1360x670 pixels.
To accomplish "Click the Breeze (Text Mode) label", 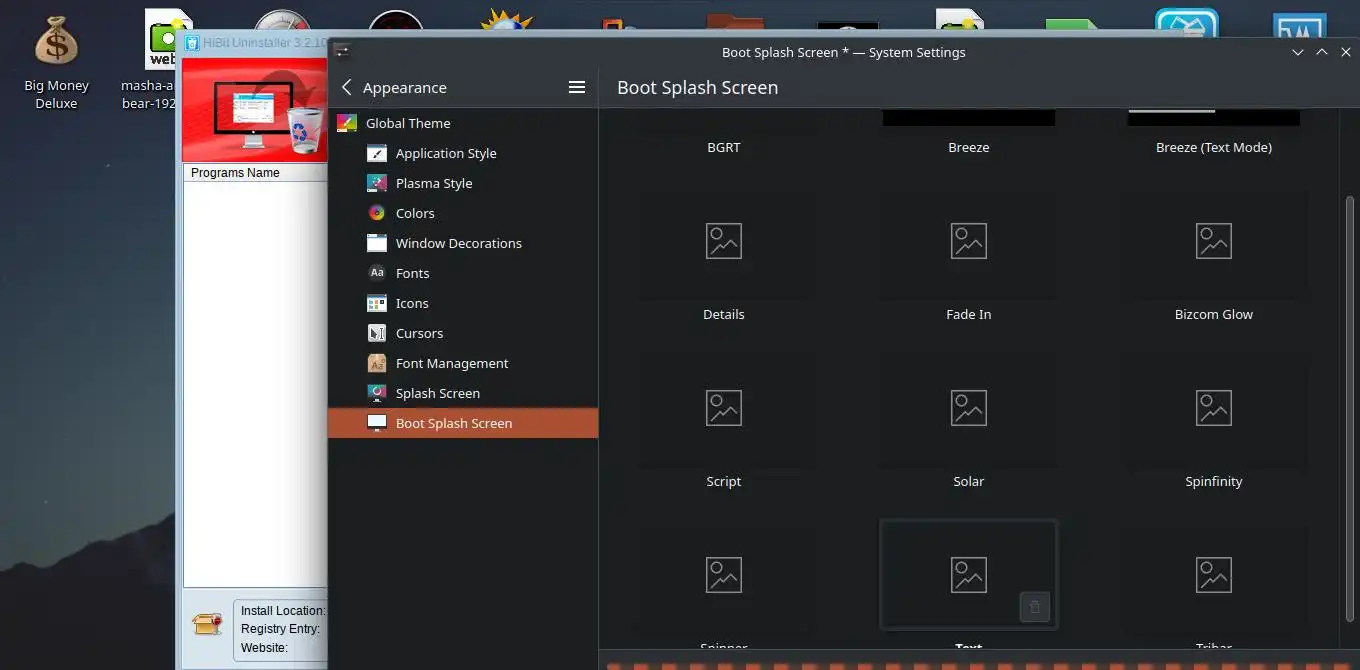I will (x=1214, y=147).
